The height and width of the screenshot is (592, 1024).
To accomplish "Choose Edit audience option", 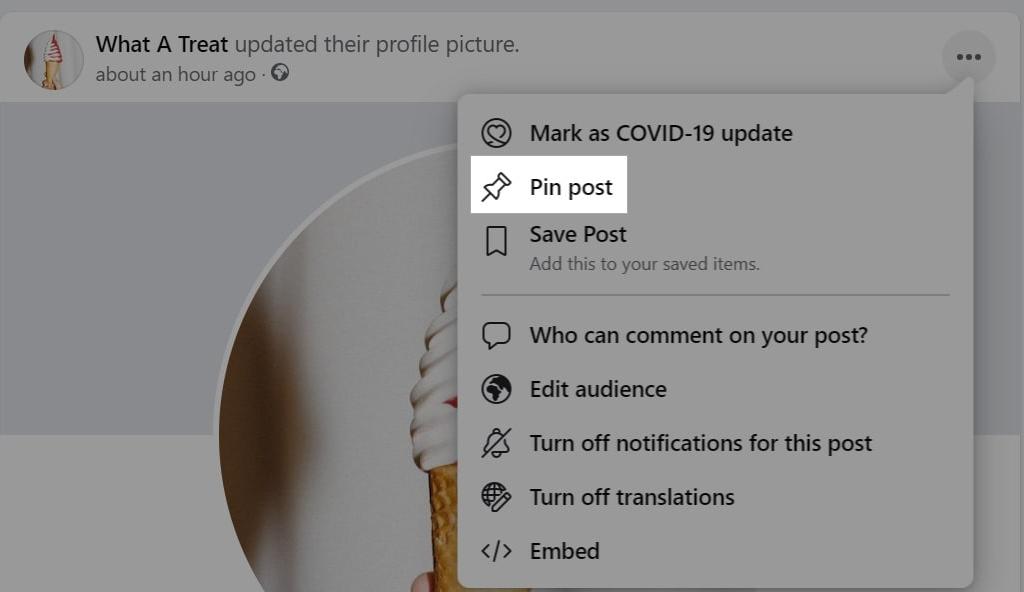I will tap(598, 389).
